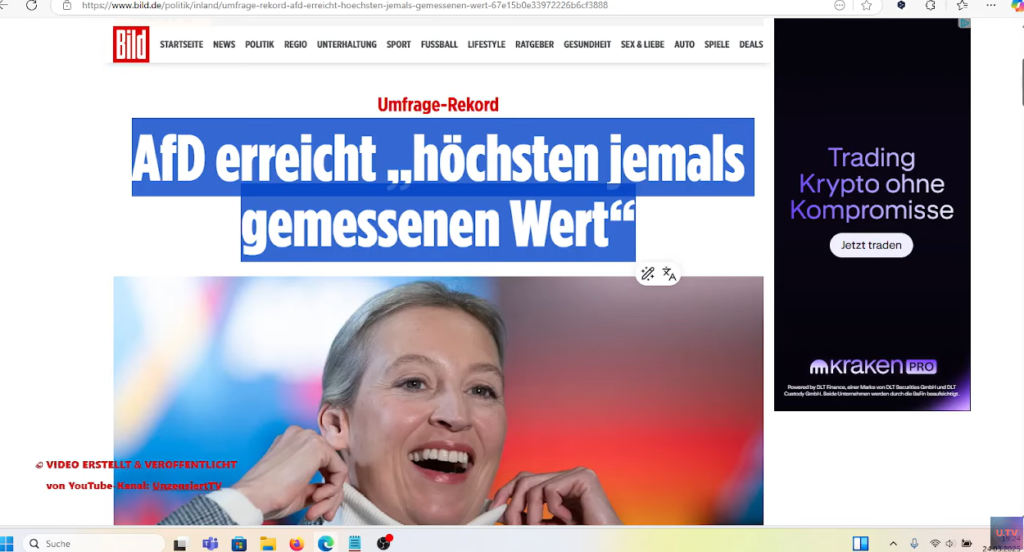The height and width of the screenshot is (552, 1024).
Task: Click the translate selection icon
Action: [669, 274]
